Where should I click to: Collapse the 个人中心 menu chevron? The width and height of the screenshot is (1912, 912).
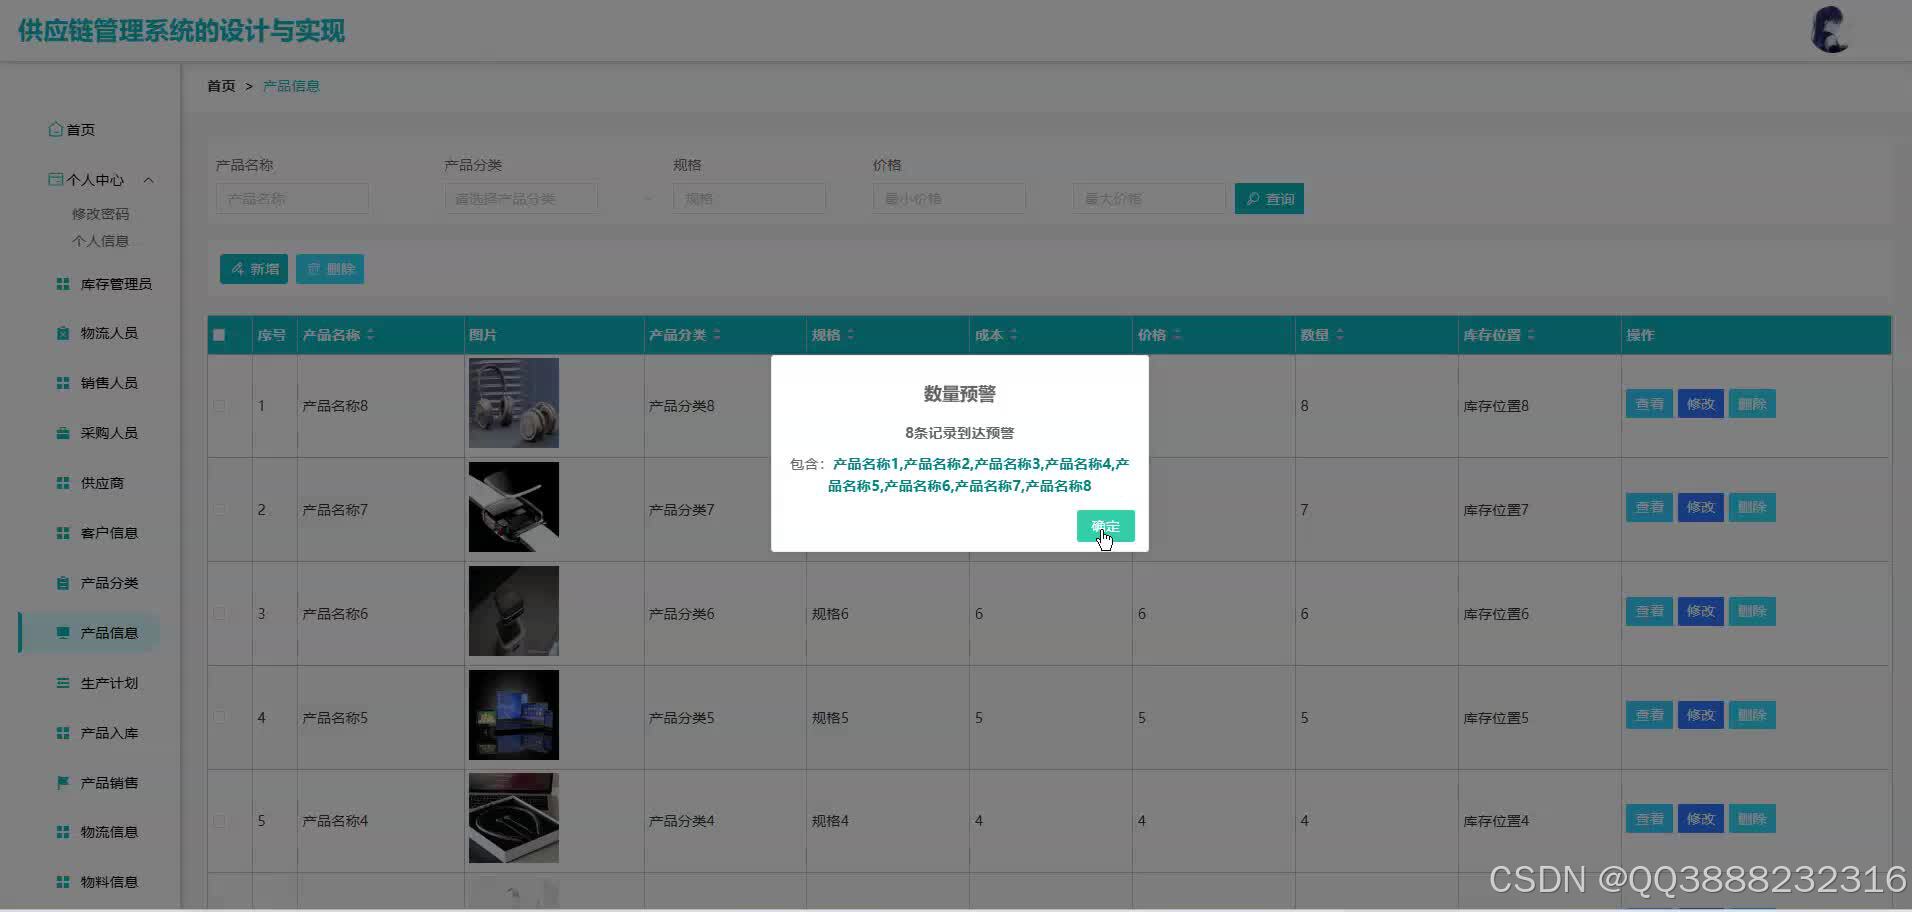[148, 180]
